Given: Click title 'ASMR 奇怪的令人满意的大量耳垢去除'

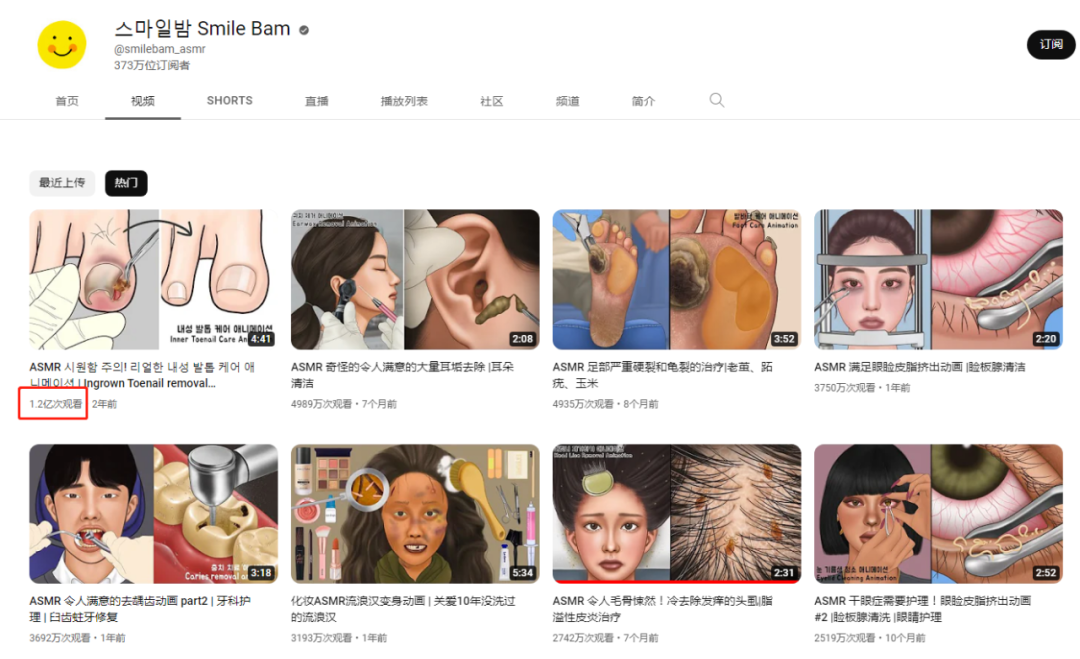Looking at the screenshot, I should click(x=403, y=375).
